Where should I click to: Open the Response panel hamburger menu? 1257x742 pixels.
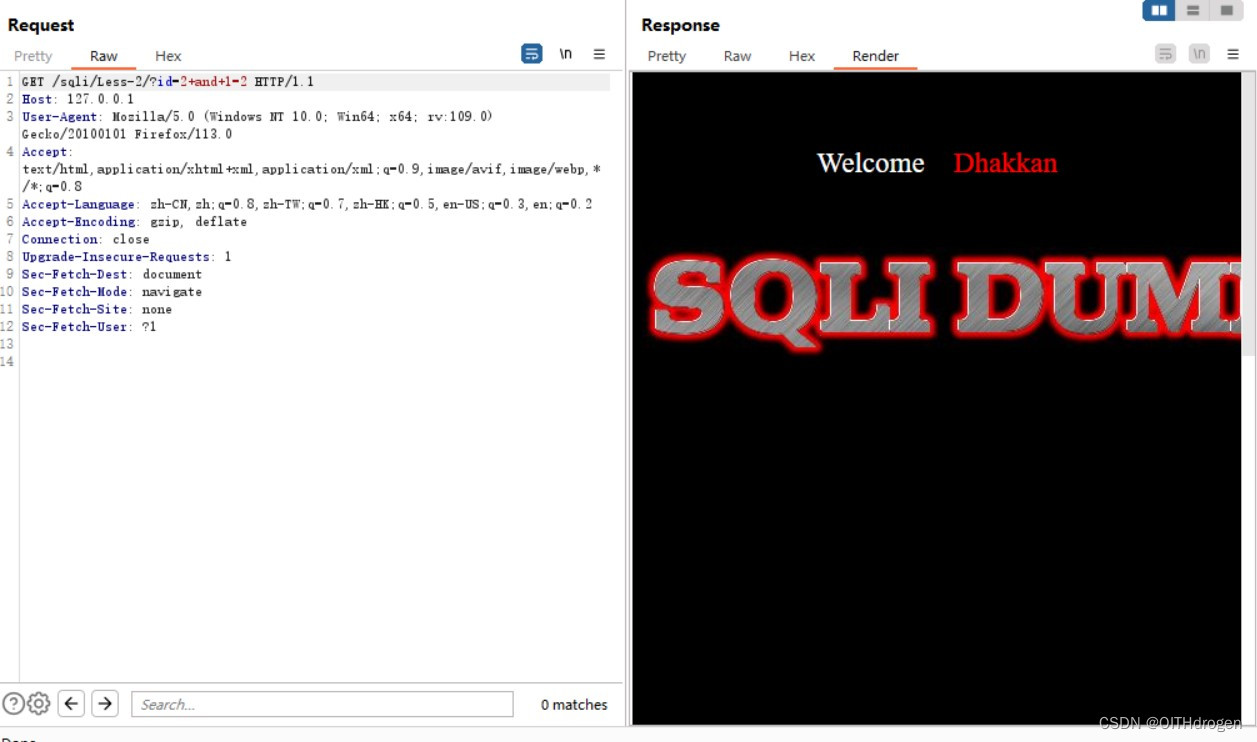1233,54
